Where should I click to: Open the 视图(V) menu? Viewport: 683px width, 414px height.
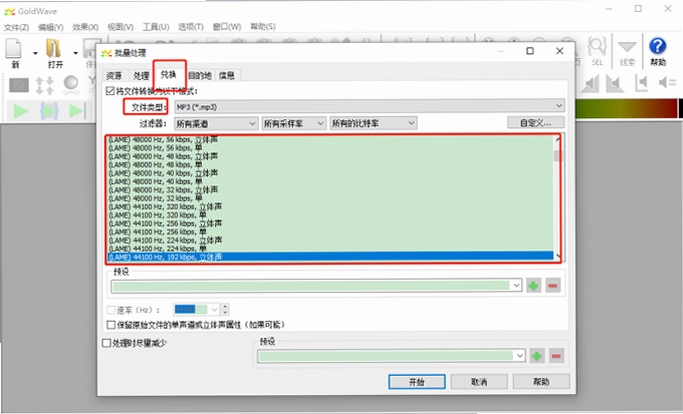point(121,27)
